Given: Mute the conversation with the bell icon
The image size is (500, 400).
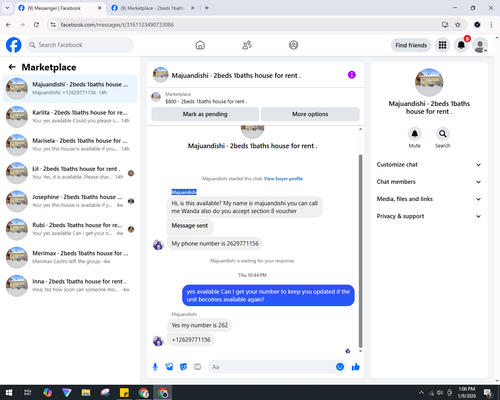Looking at the screenshot, I should [414, 134].
